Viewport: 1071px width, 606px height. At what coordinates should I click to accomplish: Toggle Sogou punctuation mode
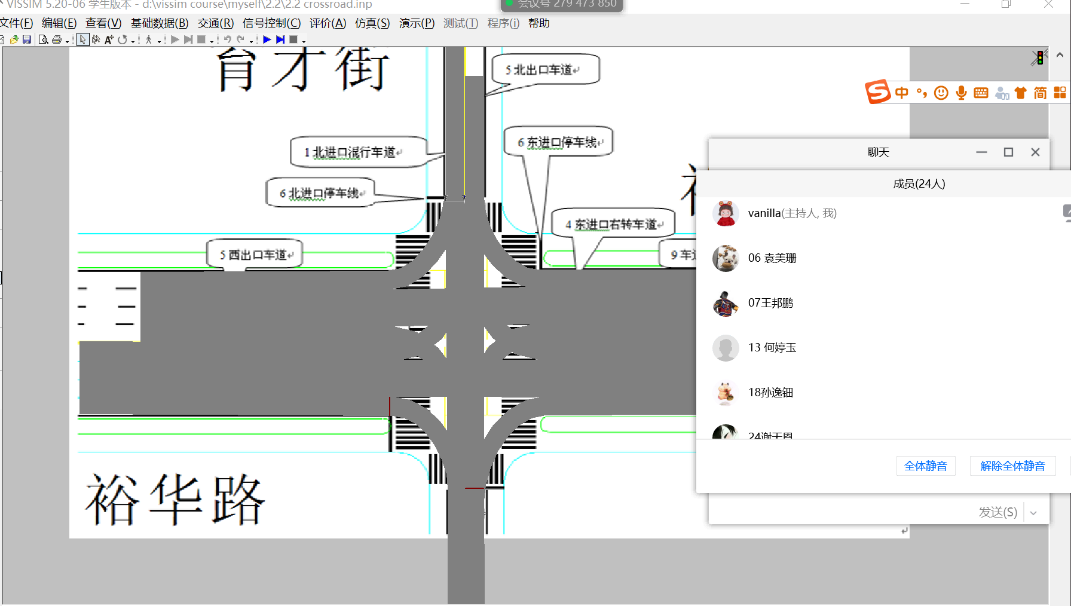tap(921, 93)
